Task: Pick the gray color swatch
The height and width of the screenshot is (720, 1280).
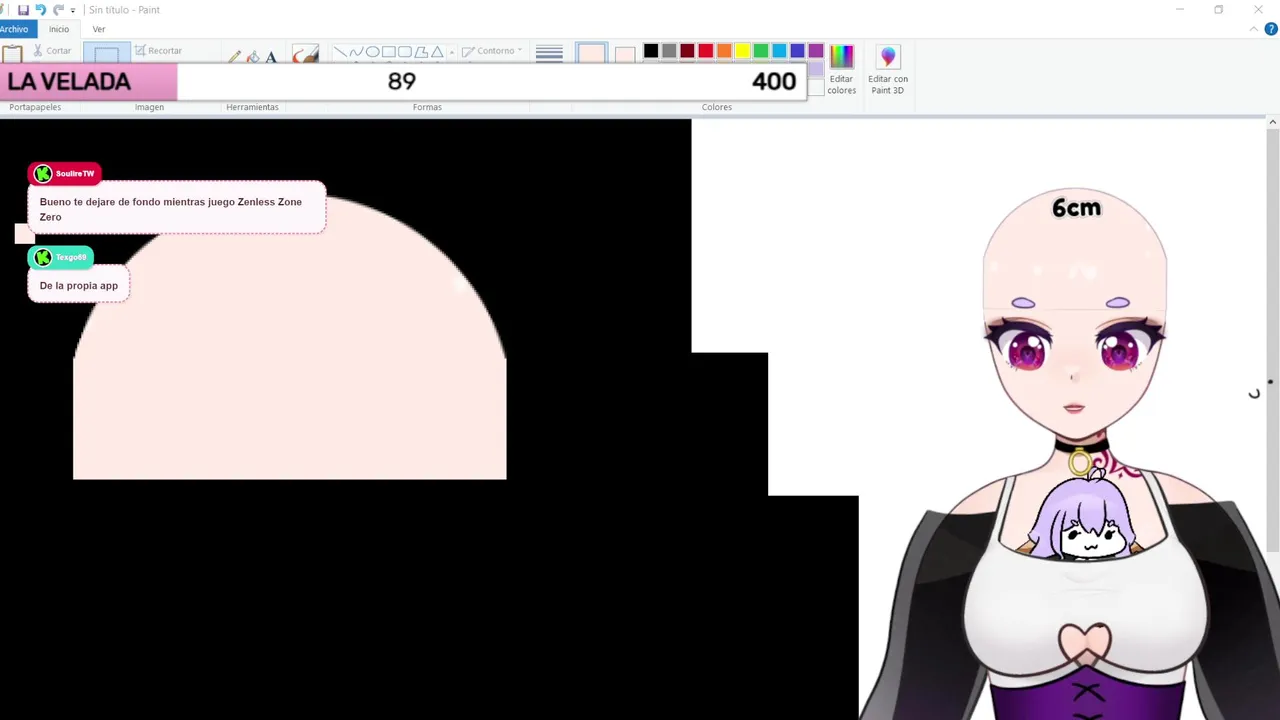Action: coord(669,51)
